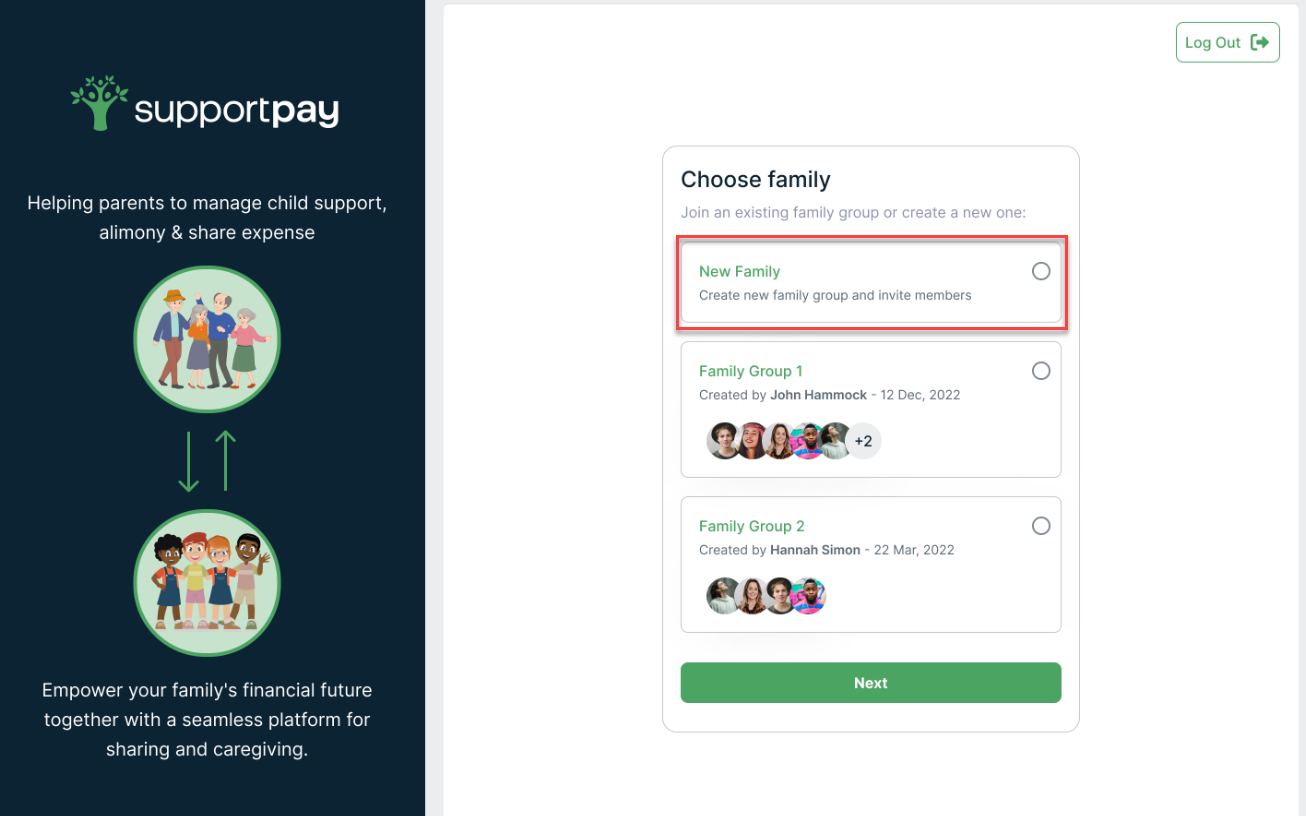Screen dimensions: 1306x816
Task: Click the Log Out button
Action: 1227,42
